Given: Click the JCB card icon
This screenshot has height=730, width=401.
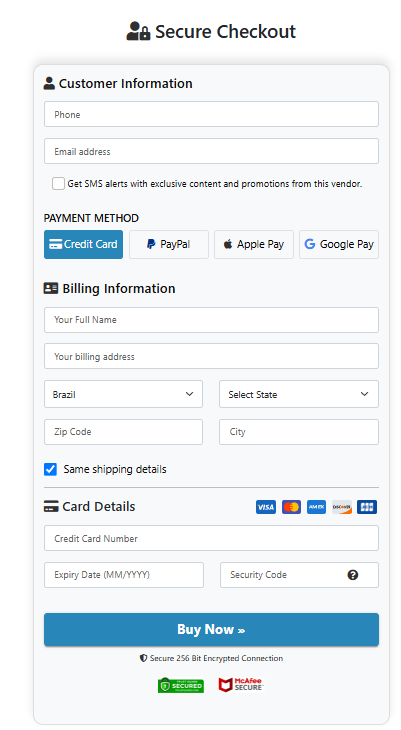Looking at the screenshot, I should 367,507.
